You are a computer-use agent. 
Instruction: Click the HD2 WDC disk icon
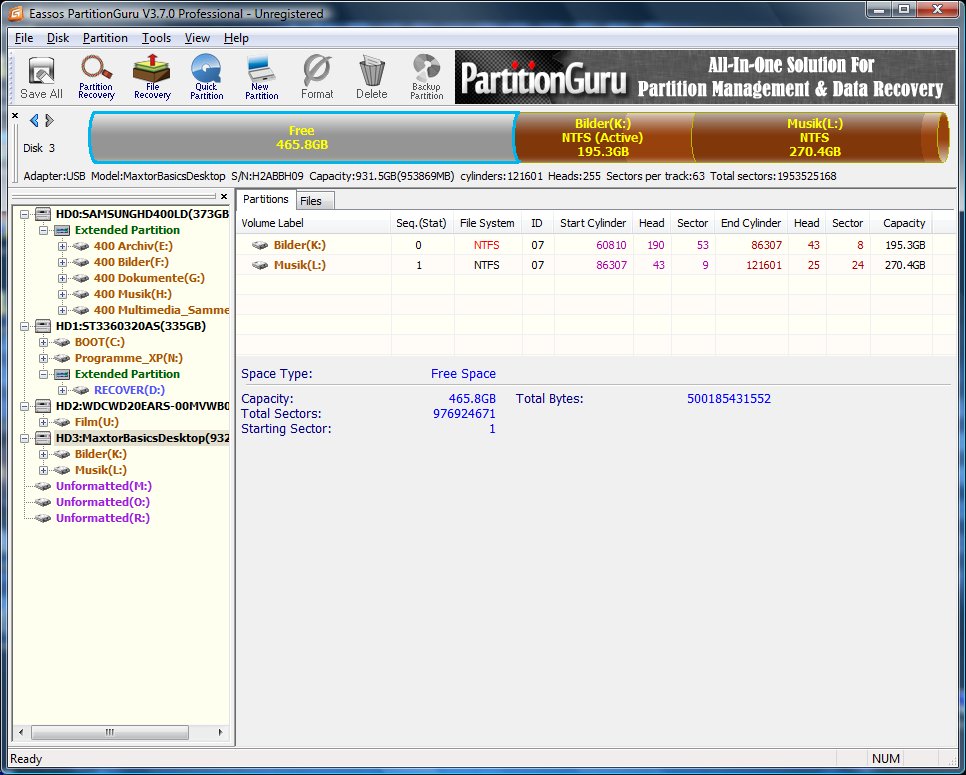(x=43, y=406)
